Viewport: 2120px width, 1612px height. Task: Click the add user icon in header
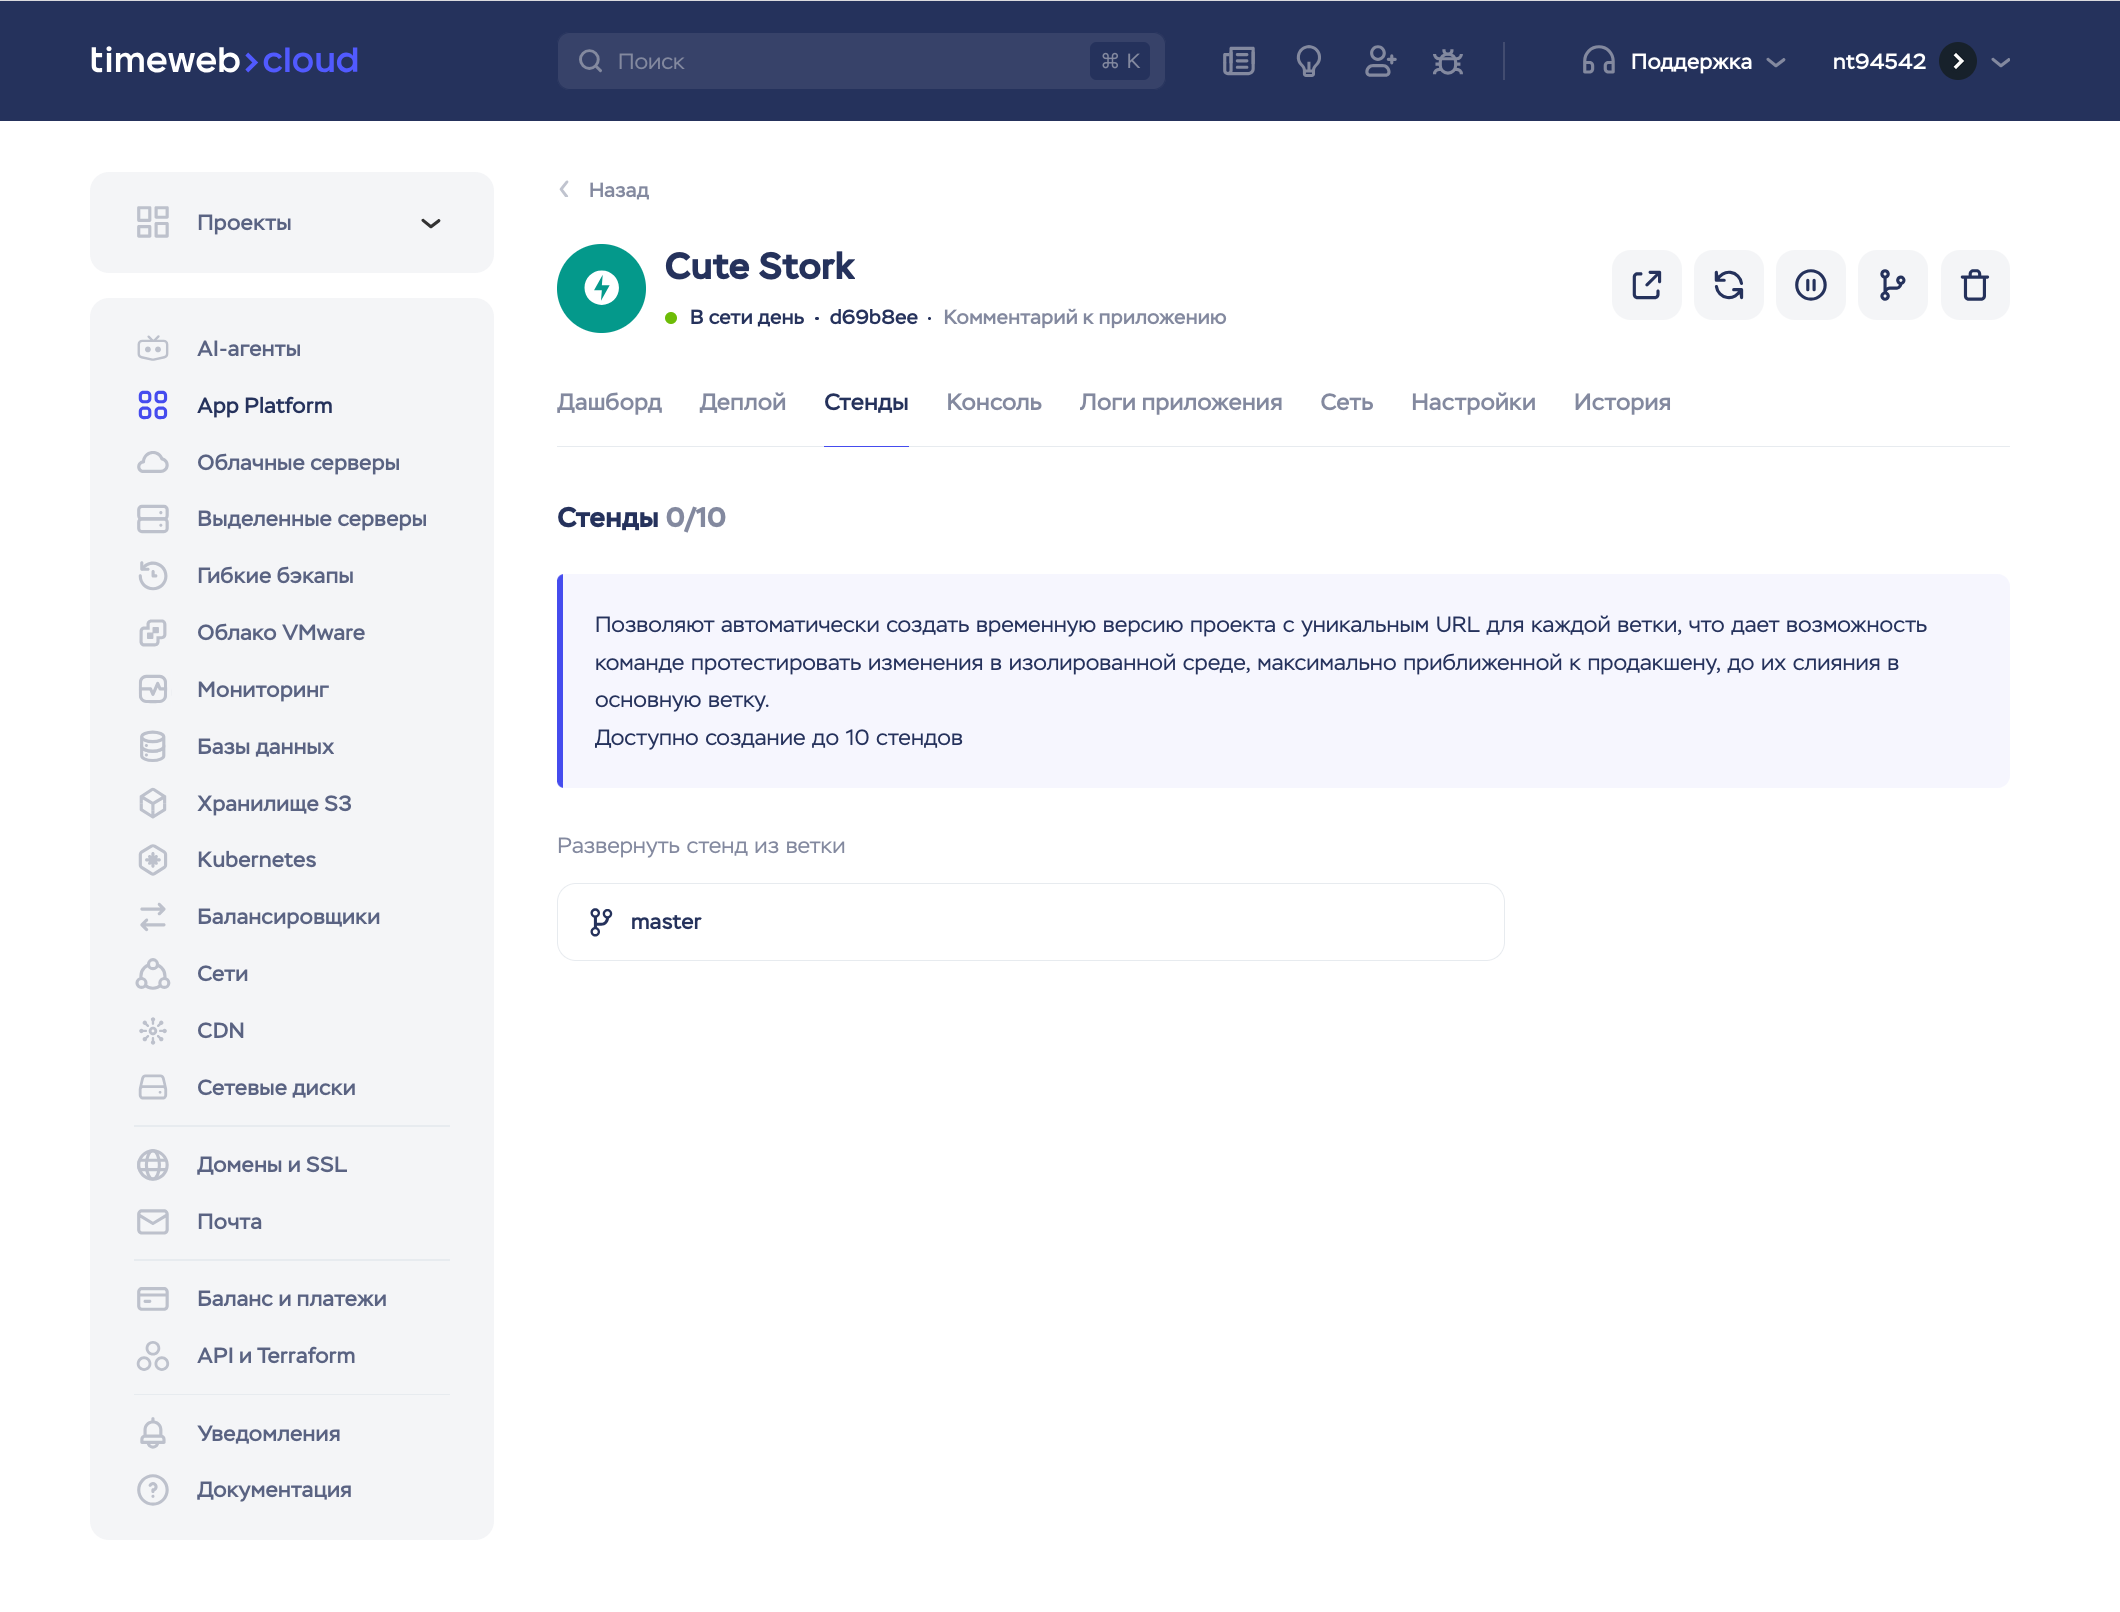[x=1379, y=61]
